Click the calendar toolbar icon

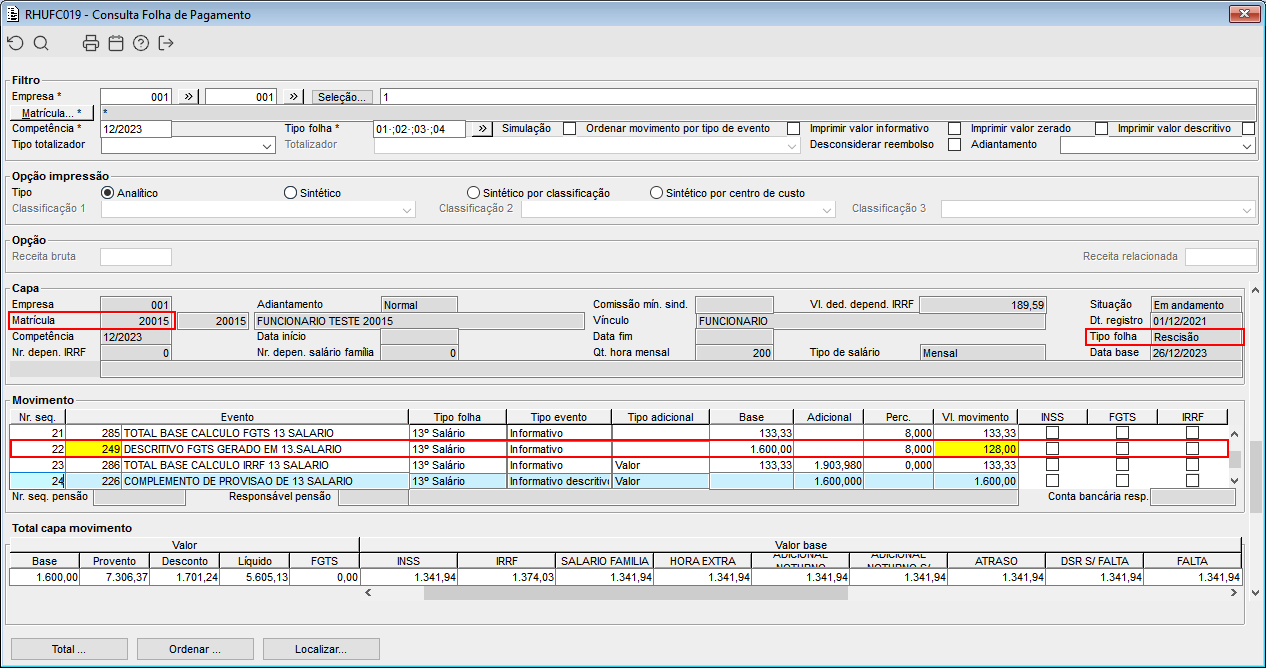[x=116, y=43]
